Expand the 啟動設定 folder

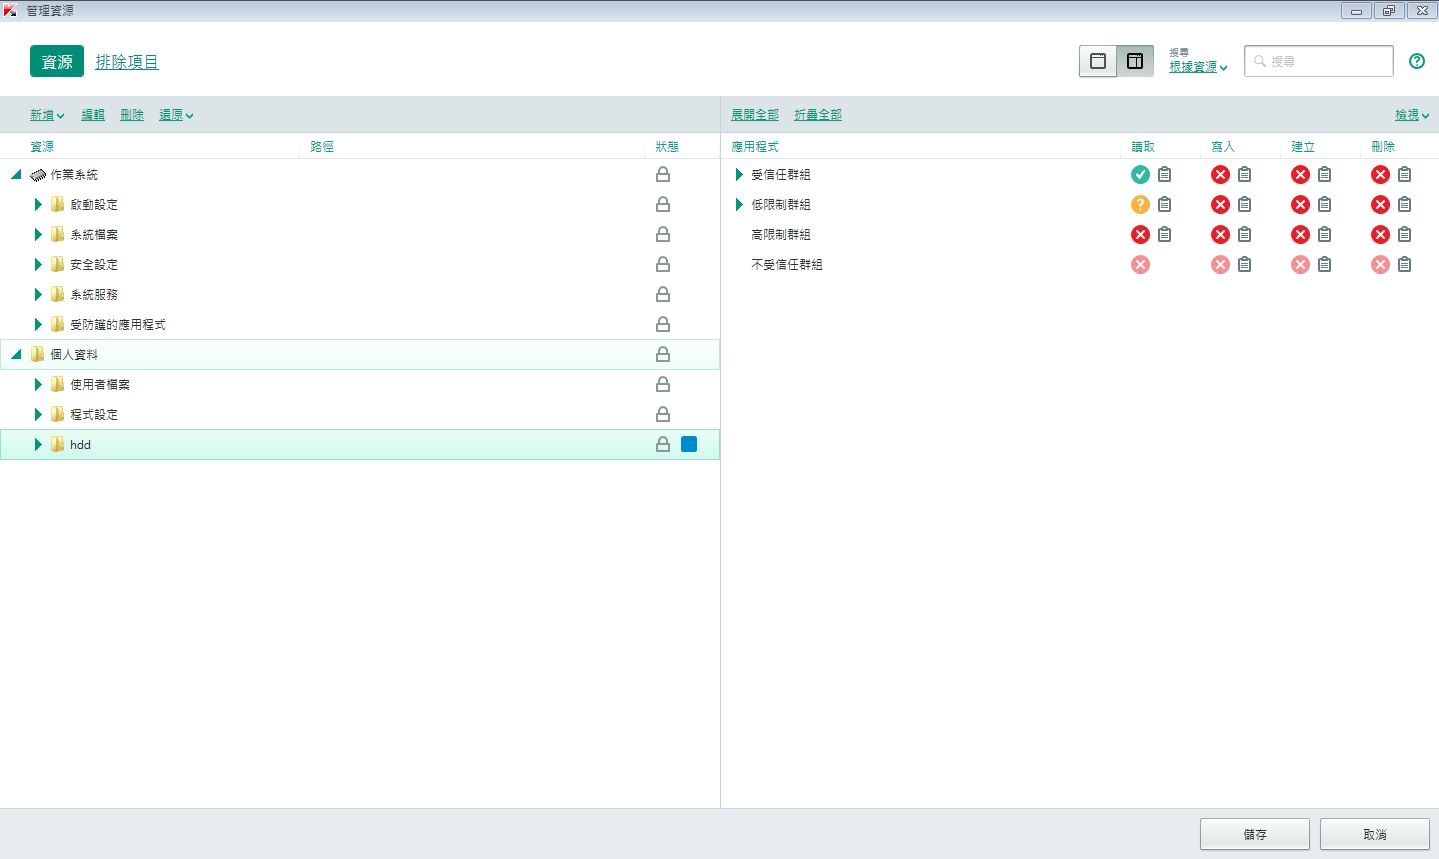(38, 204)
